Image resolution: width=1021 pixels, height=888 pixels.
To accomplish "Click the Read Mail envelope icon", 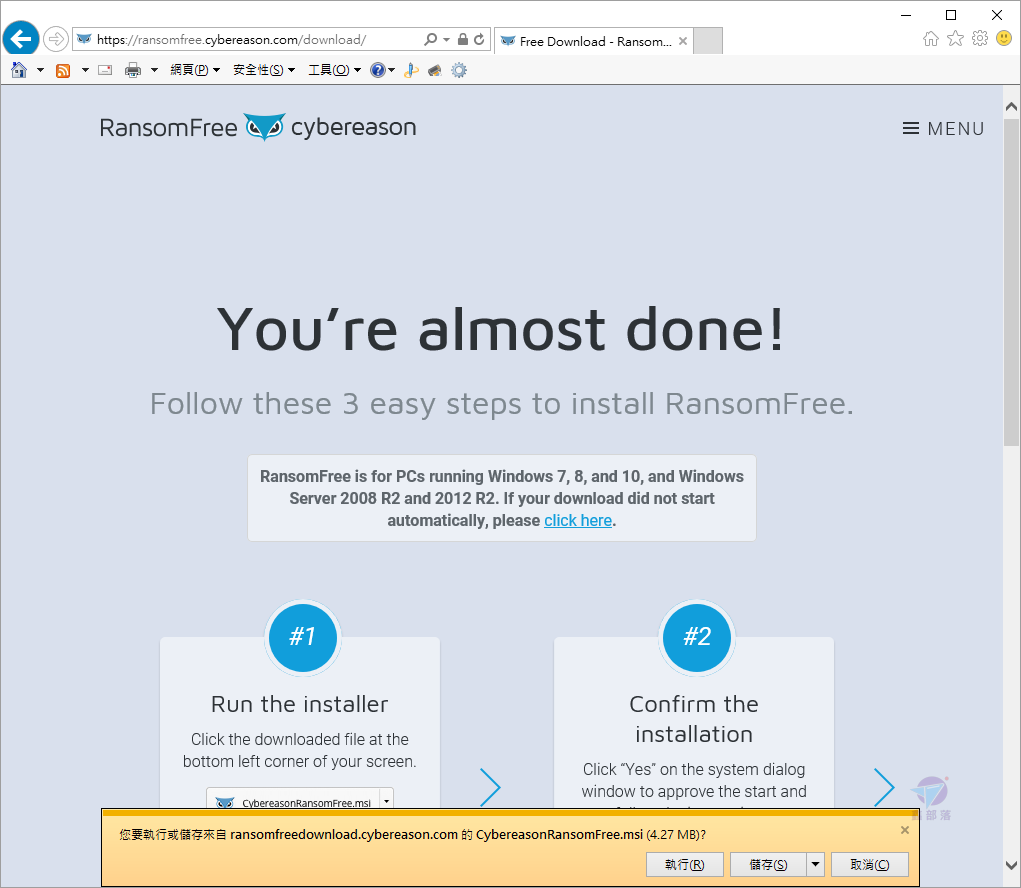I will click(105, 70).
